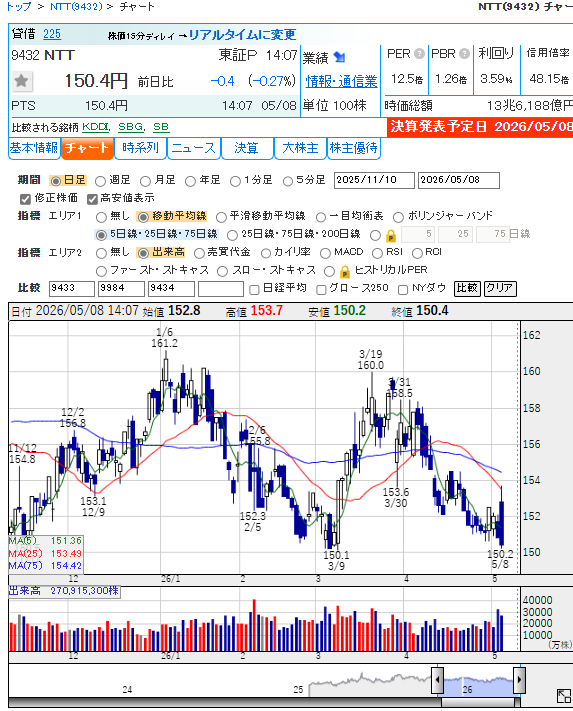573x711 pixels.
Task: Open the リアルタイムに変更 link
Action: tap(243, 35)
